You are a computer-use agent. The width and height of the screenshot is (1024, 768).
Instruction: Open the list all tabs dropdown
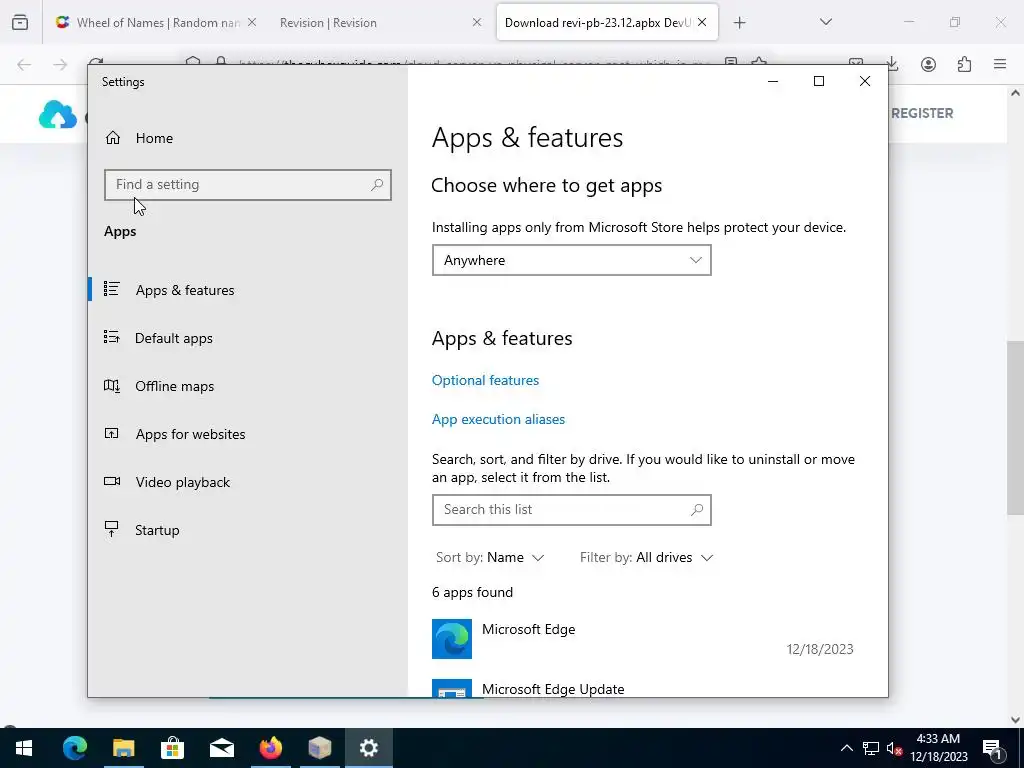tap(825, 22)
